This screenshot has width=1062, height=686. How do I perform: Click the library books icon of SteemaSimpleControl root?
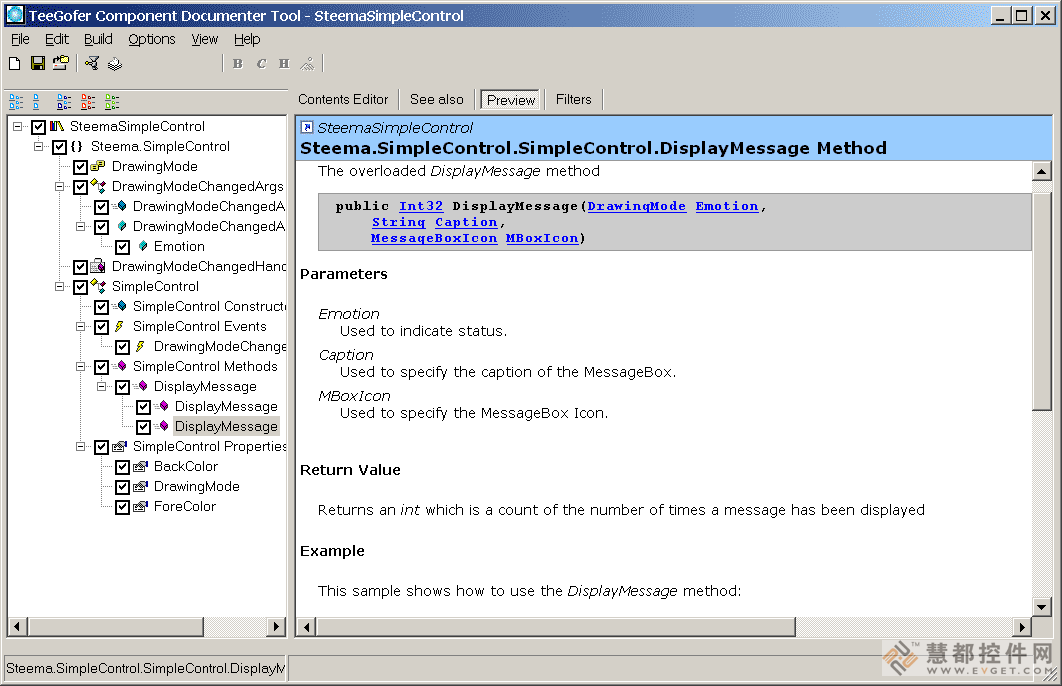(x=57, y=126)
